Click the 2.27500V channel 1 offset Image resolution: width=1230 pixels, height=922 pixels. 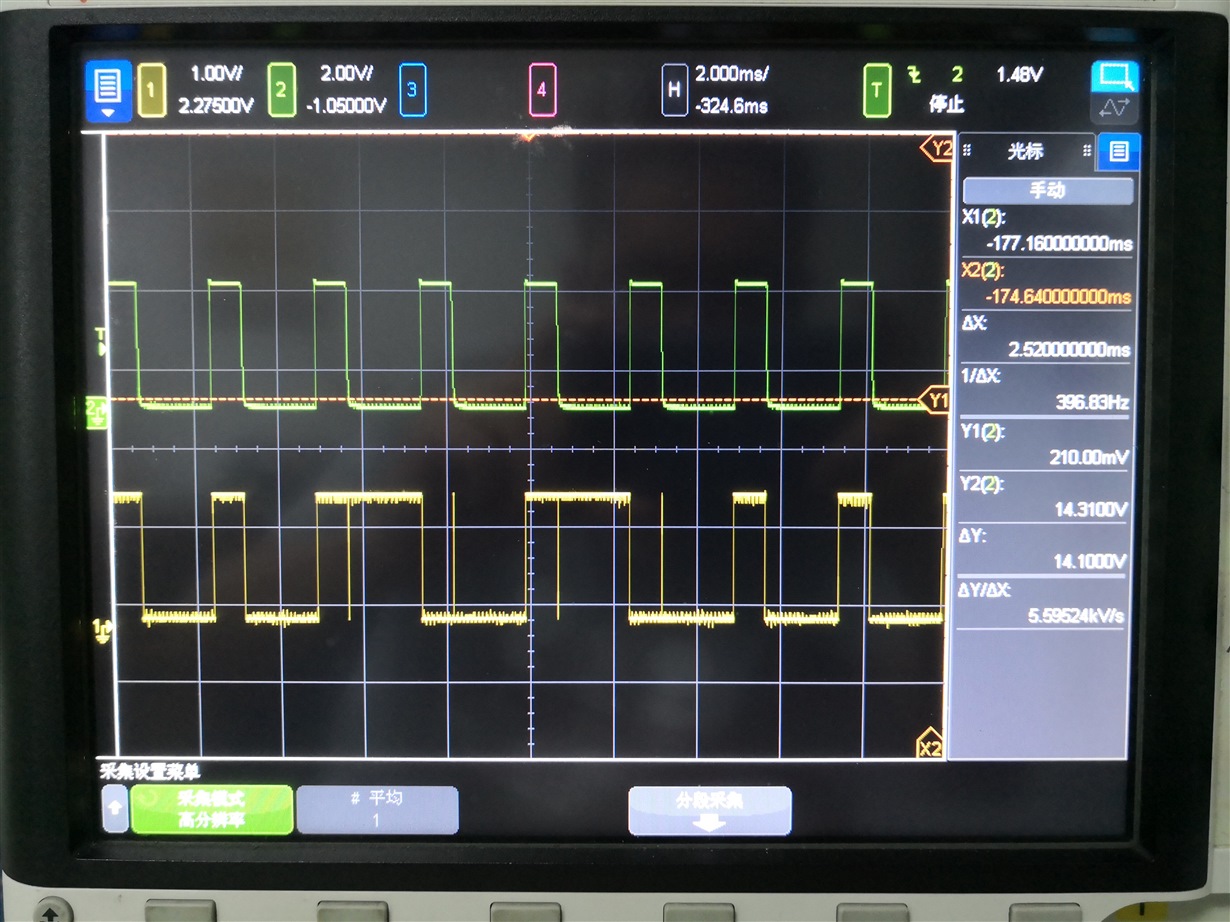pyautogui.click(x=216, y=105)
